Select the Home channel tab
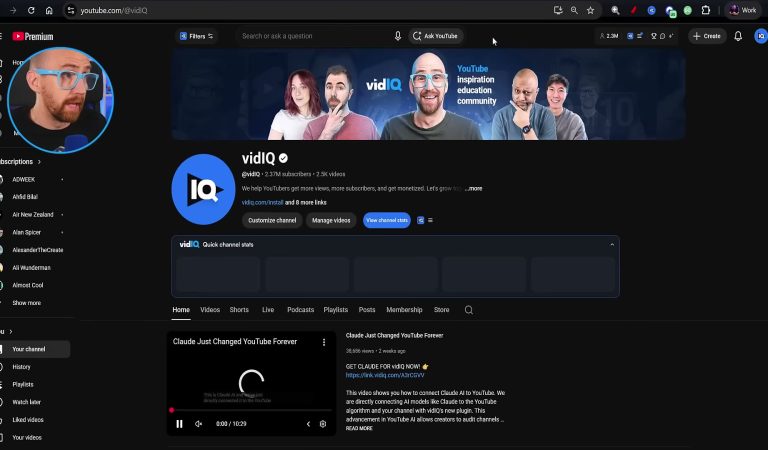The image size is (768, 450). (181, 310)
